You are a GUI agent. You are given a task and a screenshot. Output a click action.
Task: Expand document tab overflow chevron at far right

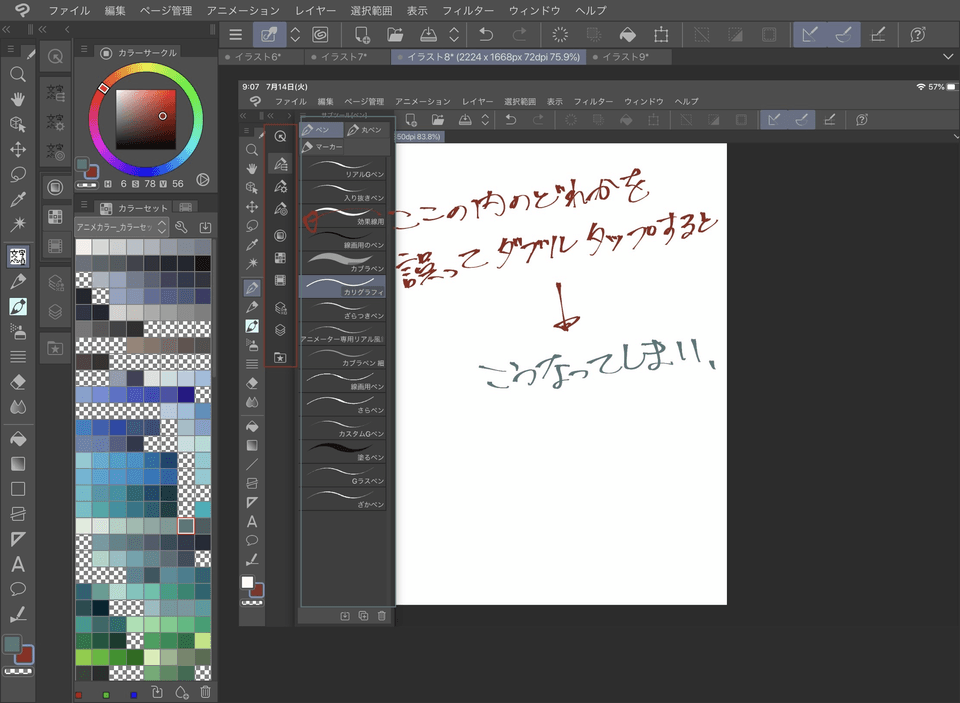point(948,57)
